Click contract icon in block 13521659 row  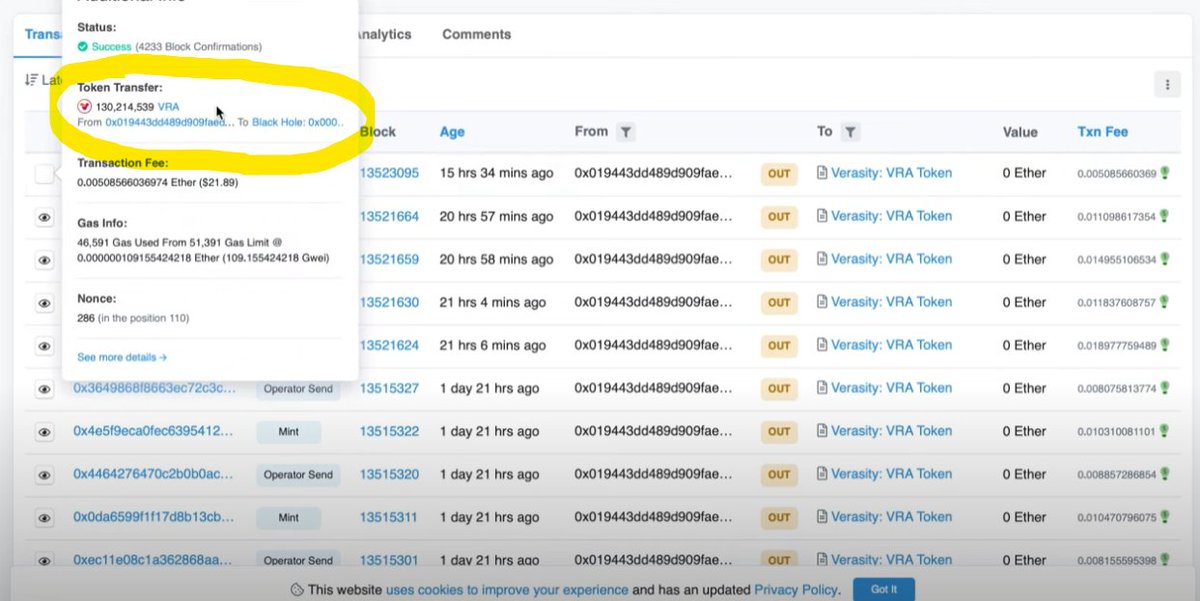click(x=822, y=259)
